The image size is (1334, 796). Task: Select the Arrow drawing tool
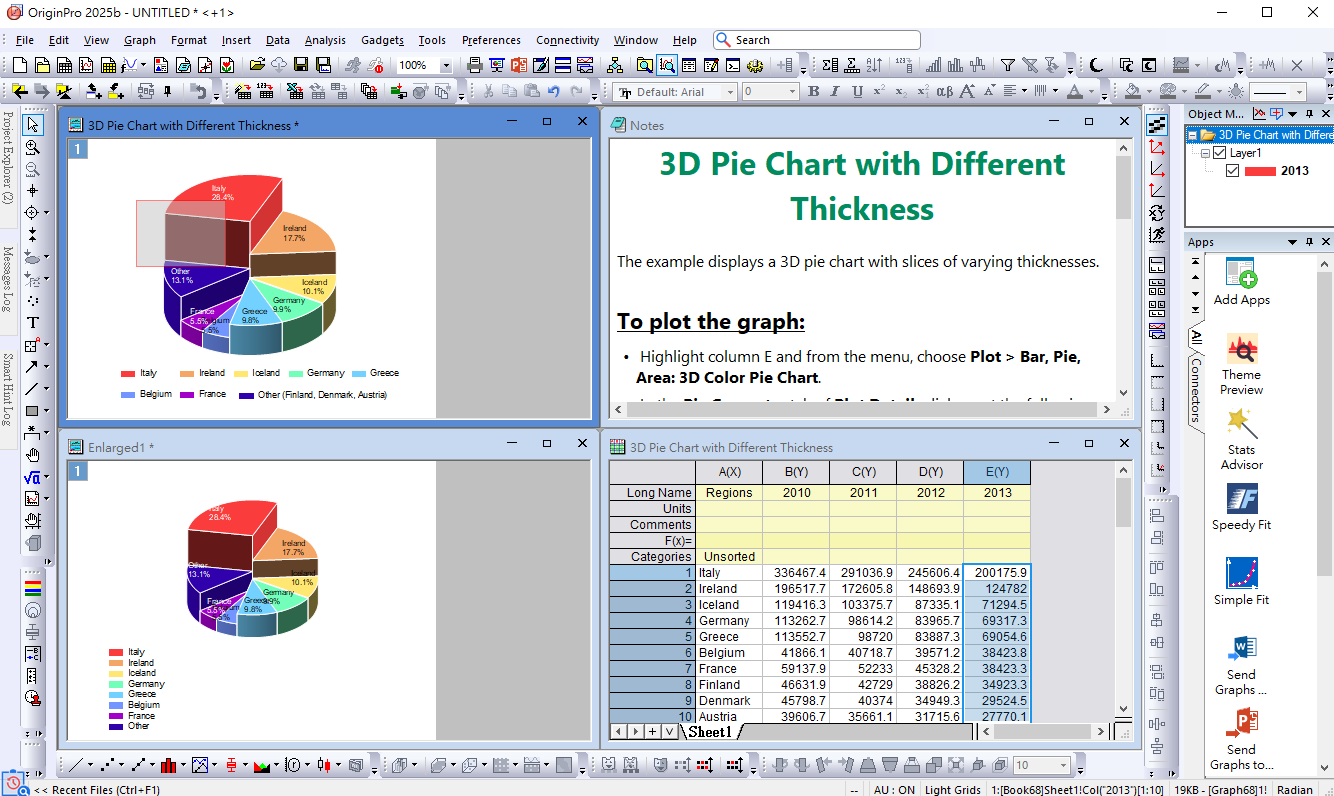click(33, 366)
